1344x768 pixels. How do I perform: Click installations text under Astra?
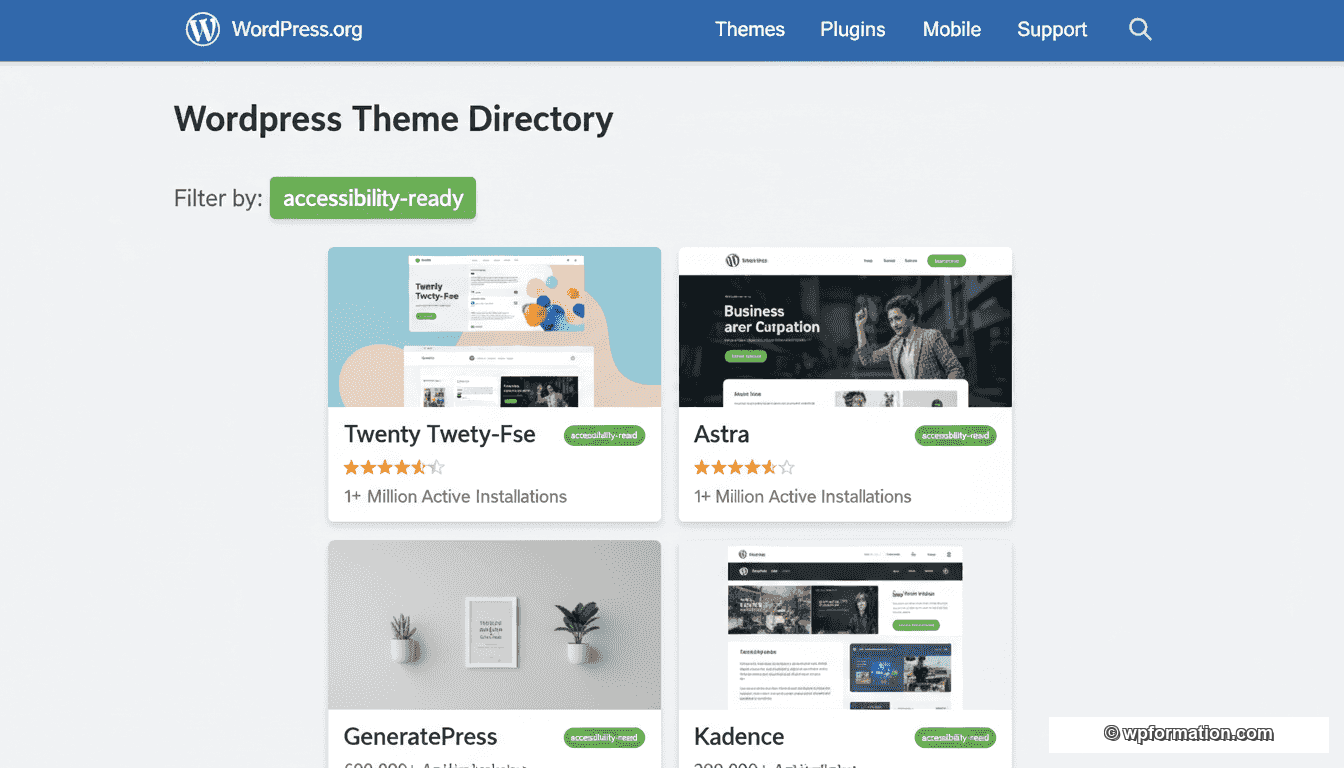tap(803, 496)
